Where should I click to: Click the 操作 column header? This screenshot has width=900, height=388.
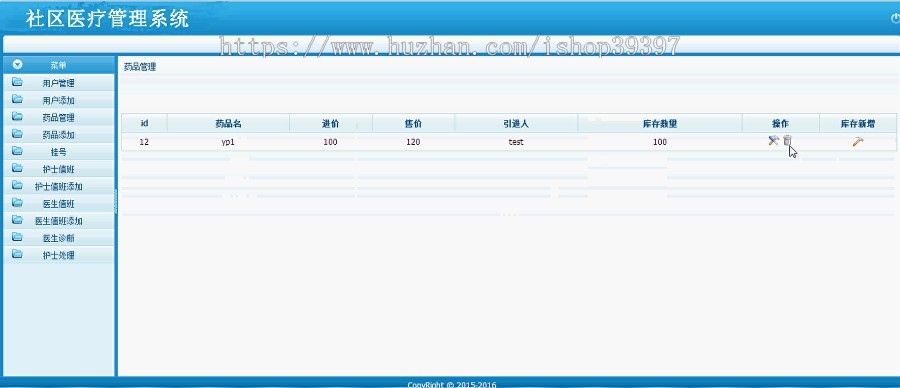(781, 123)
